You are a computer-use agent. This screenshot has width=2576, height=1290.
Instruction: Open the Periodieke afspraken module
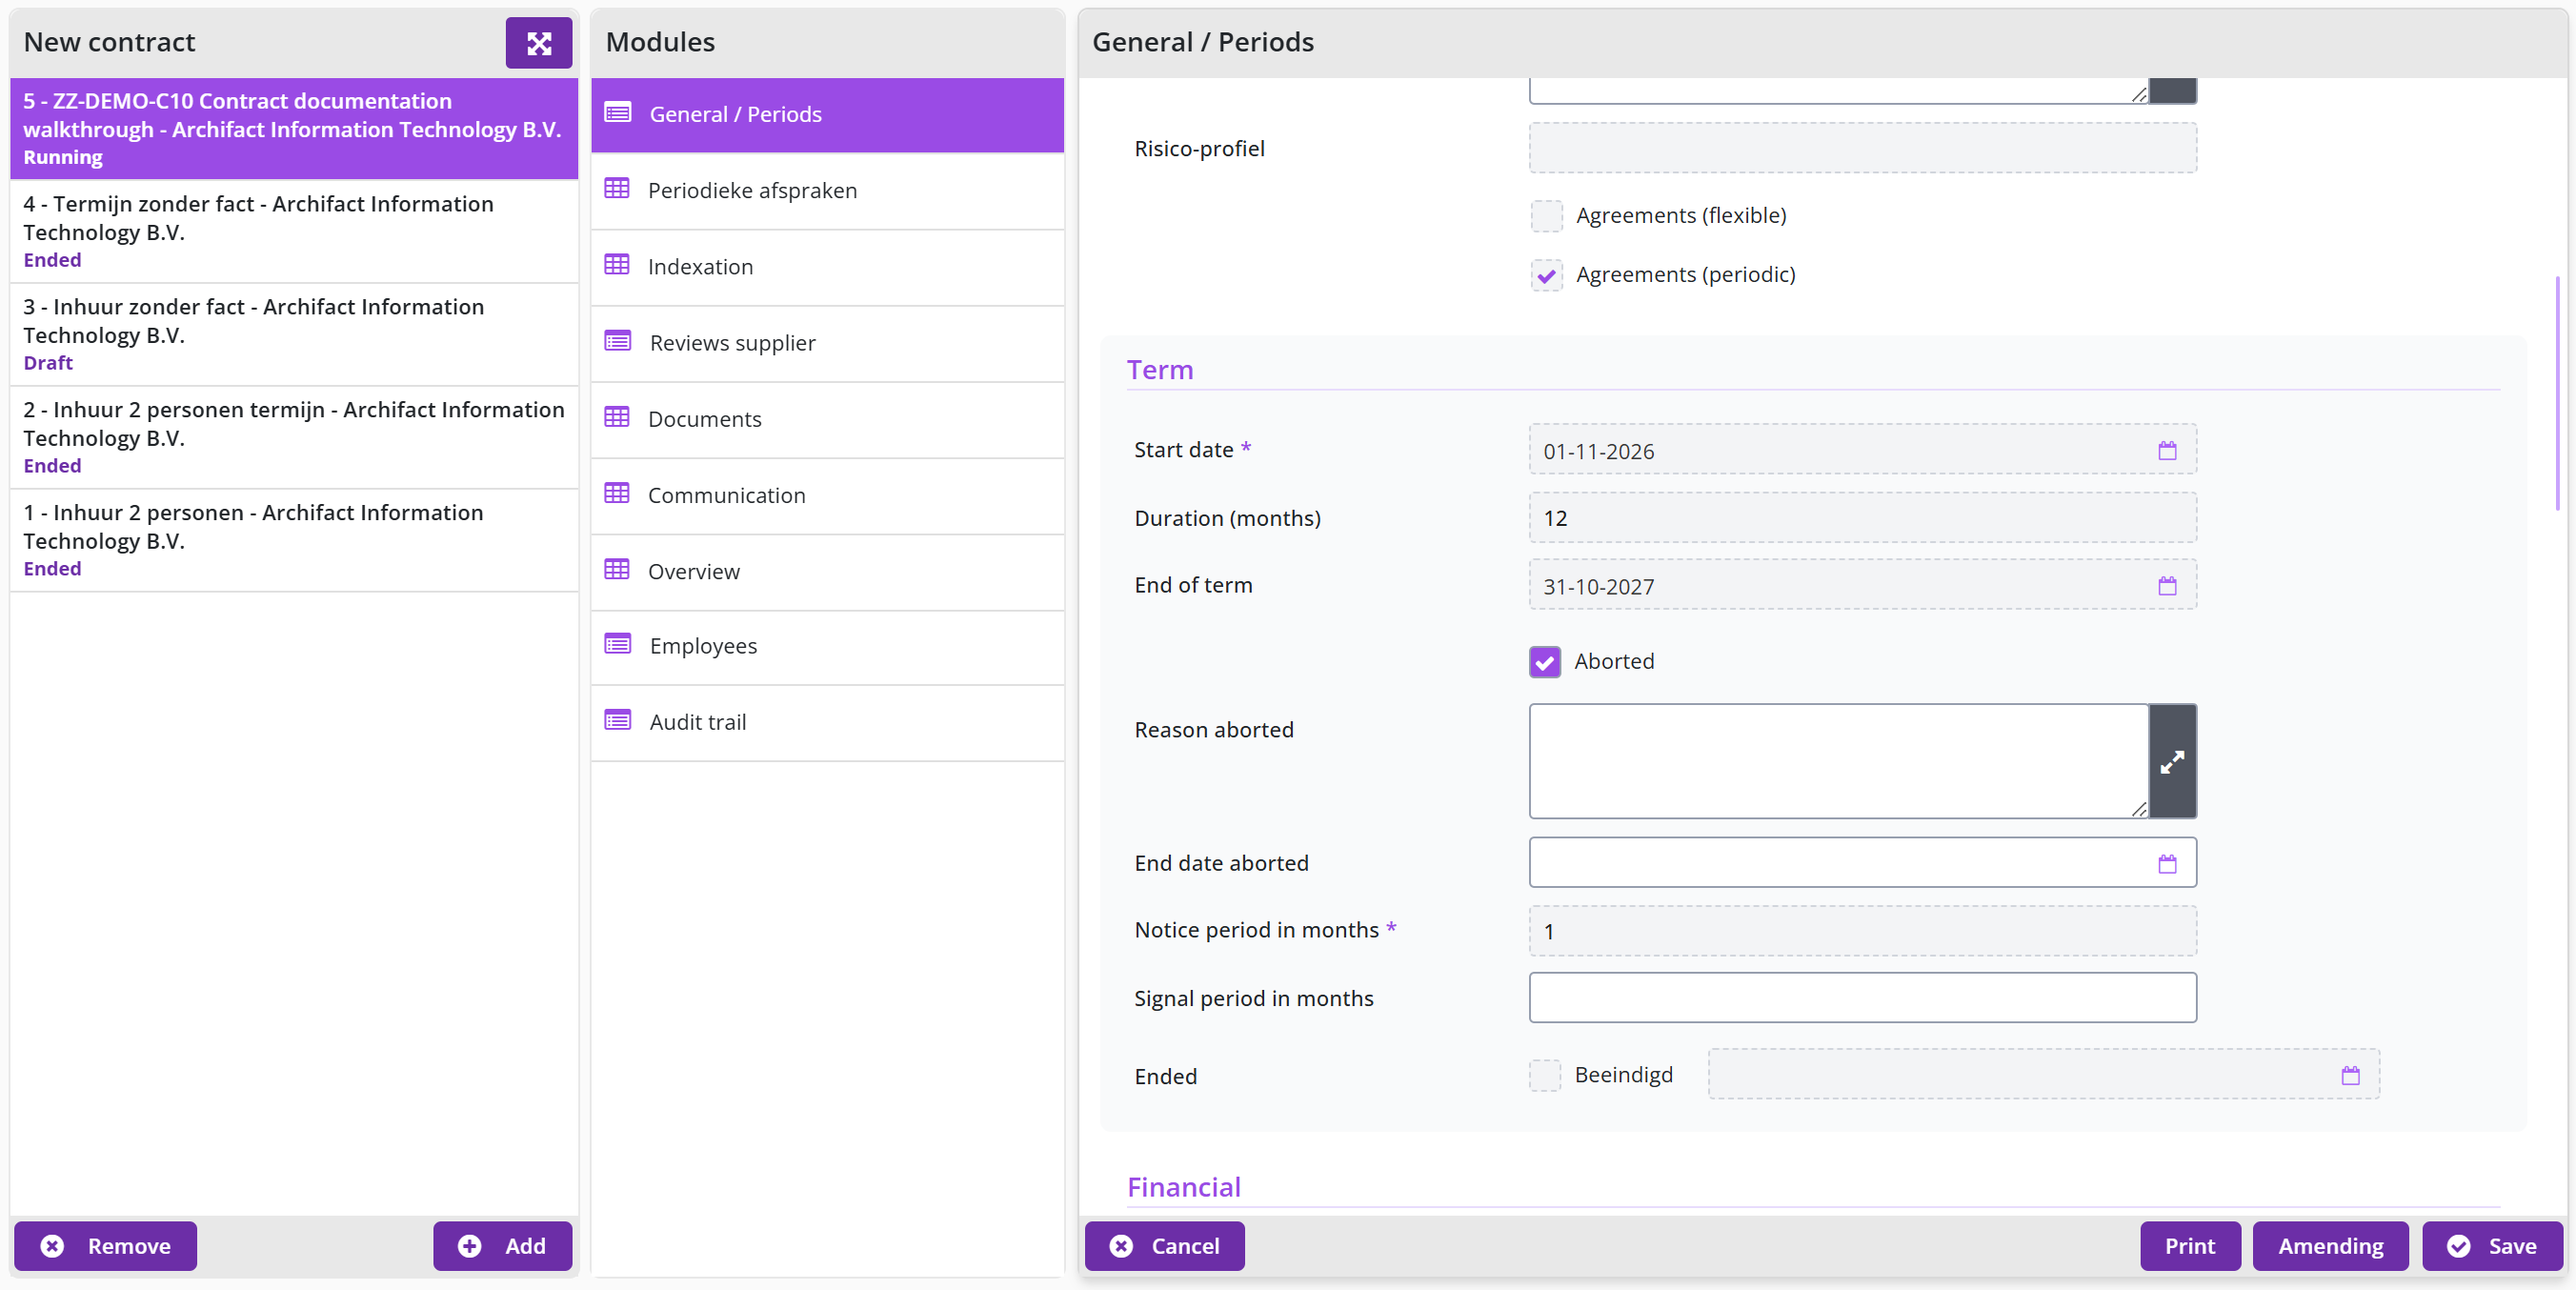coord(827,190)
